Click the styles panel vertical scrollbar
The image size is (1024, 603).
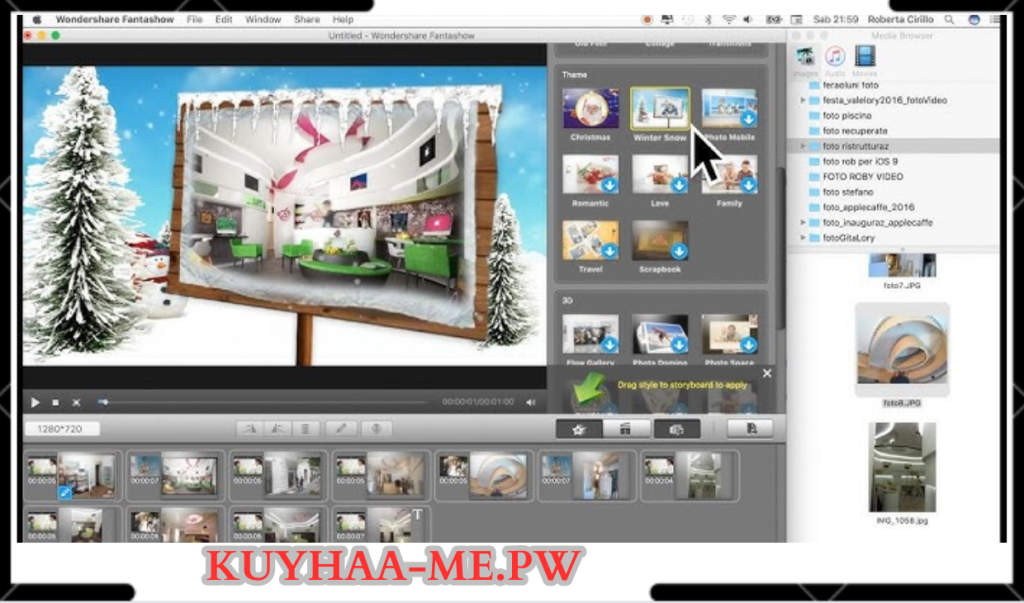[x=780, y=248]
